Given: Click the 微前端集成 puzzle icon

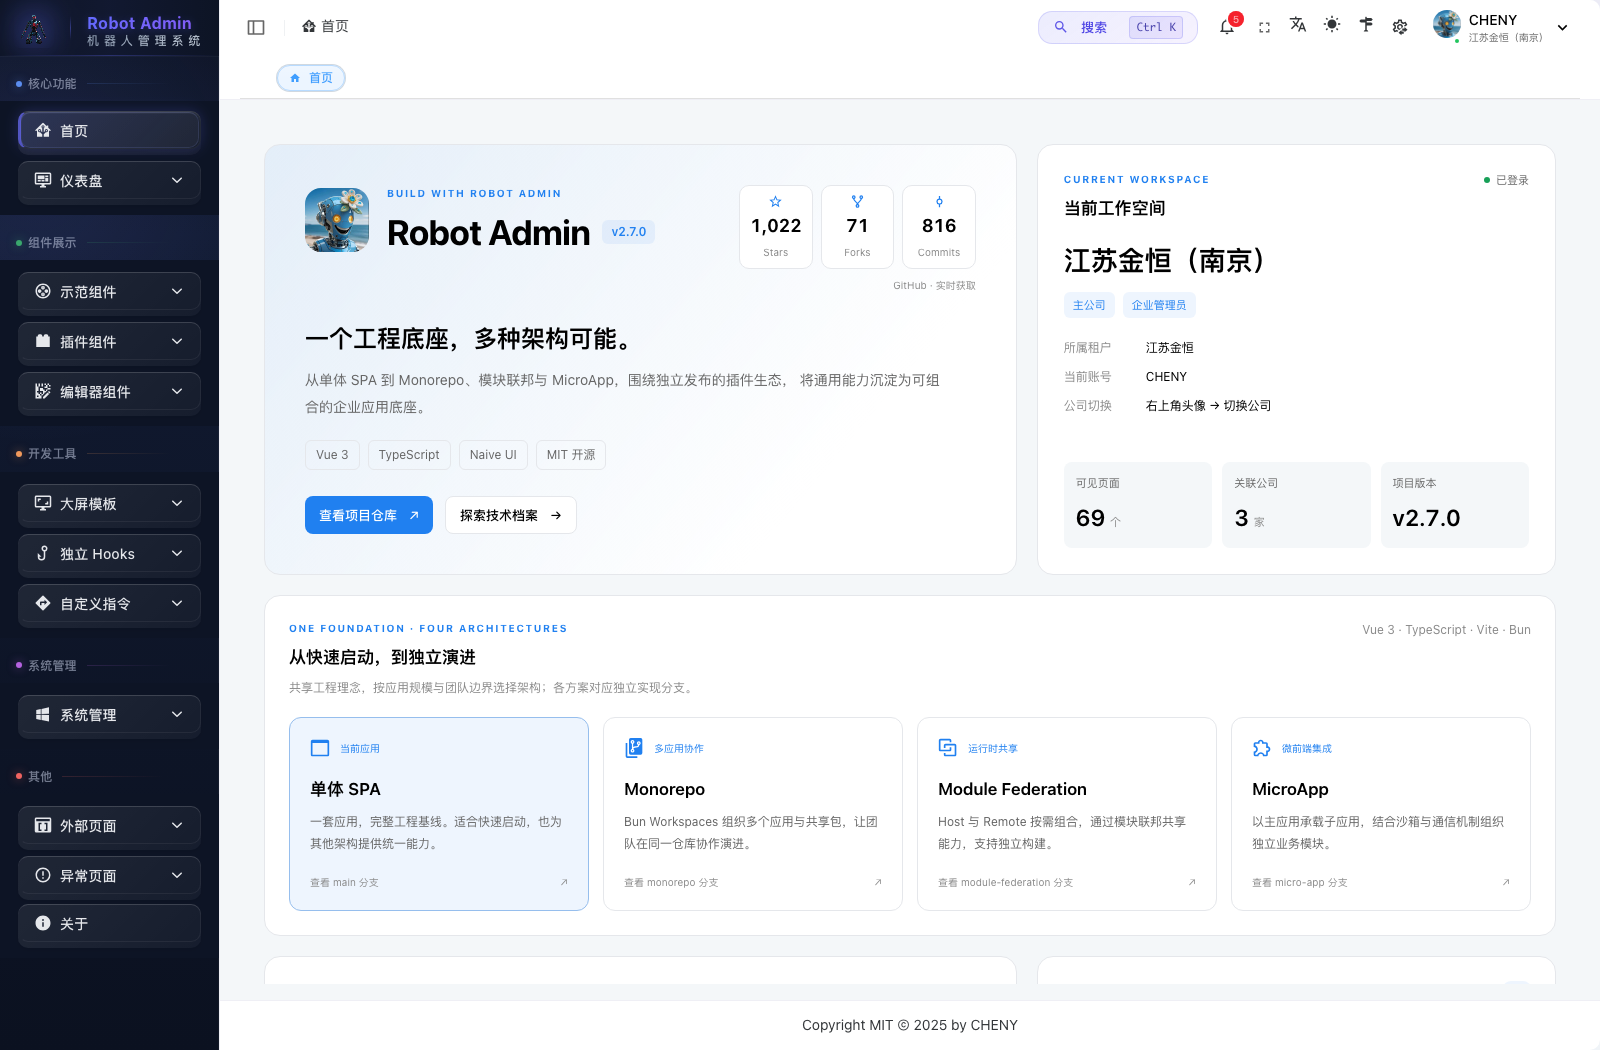Looking at the screenshot, I should [1262, 748].
